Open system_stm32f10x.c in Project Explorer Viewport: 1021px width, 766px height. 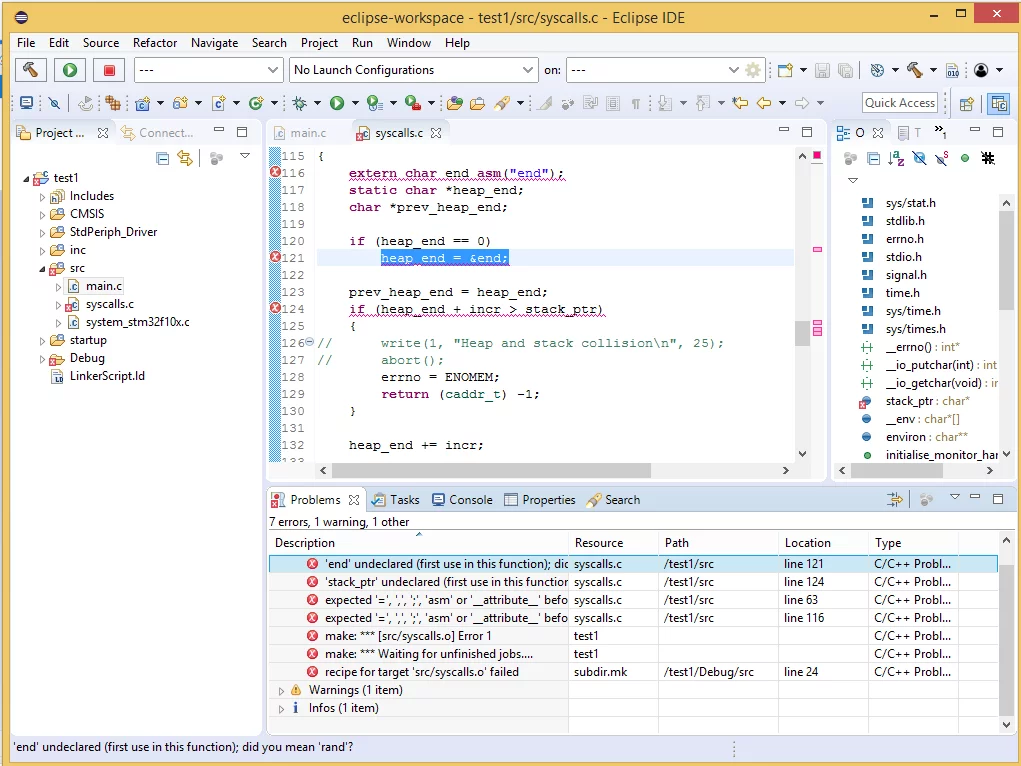pyautogui.click(x=137, y=322)
